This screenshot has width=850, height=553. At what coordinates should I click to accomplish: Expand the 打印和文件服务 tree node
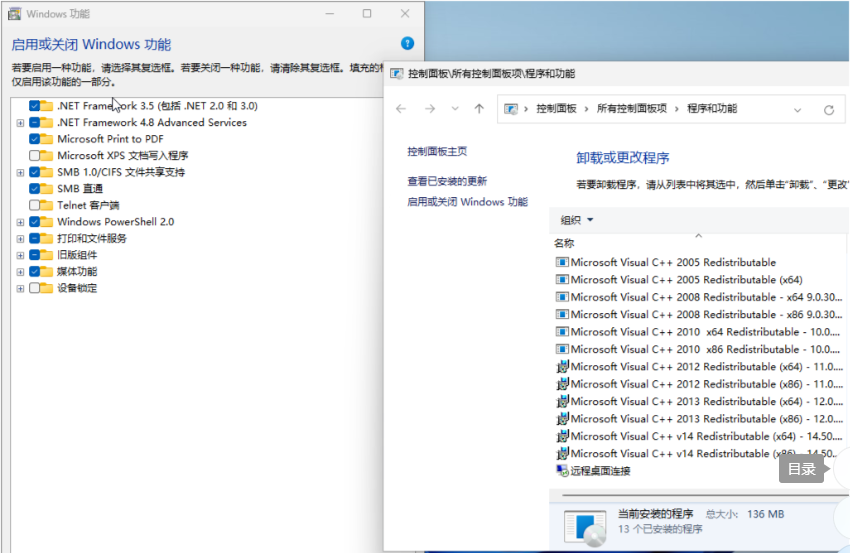(20, 239)
